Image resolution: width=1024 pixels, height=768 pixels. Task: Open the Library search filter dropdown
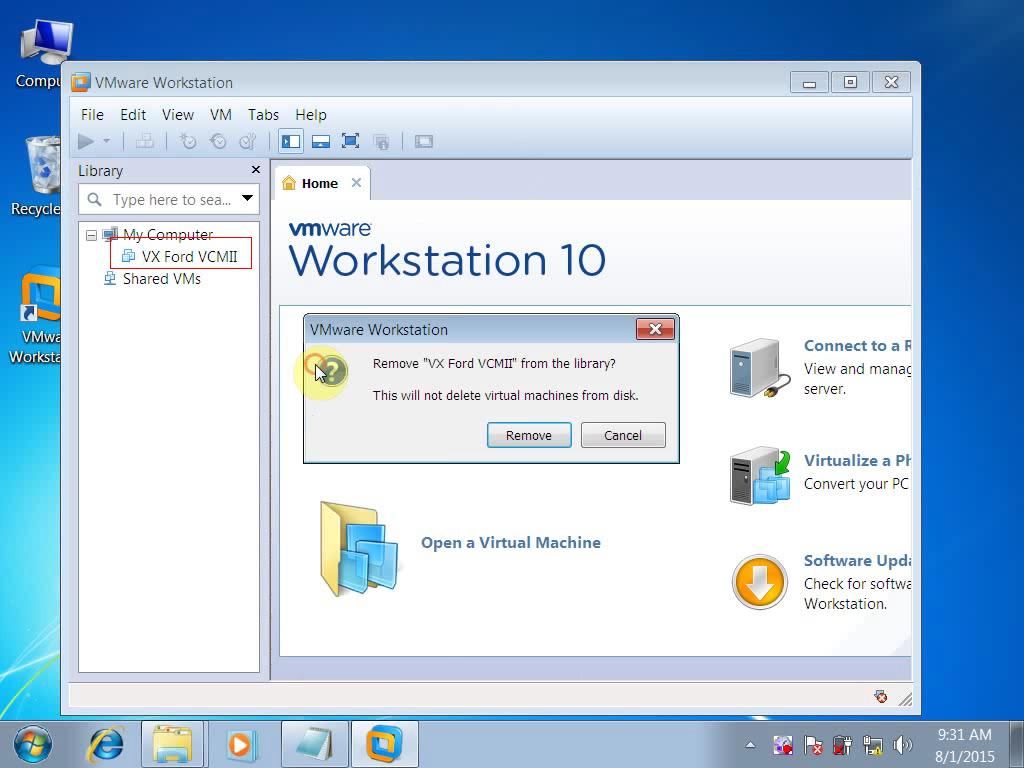click(x=248, y=198)
